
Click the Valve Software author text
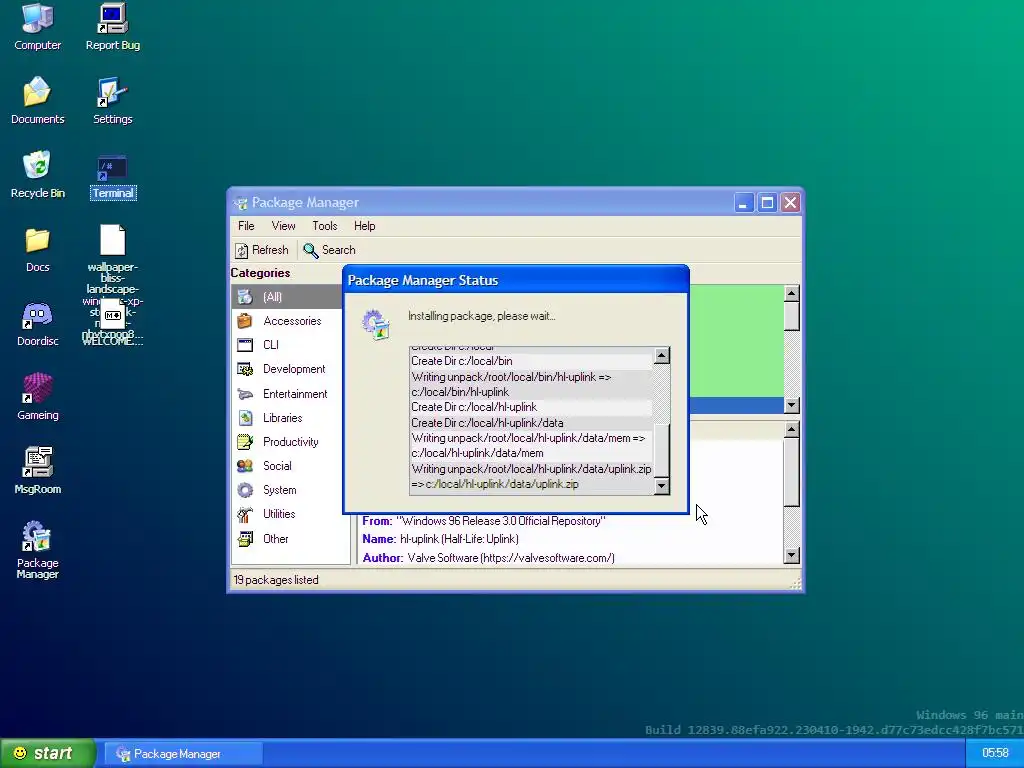(x=511, y=558)
